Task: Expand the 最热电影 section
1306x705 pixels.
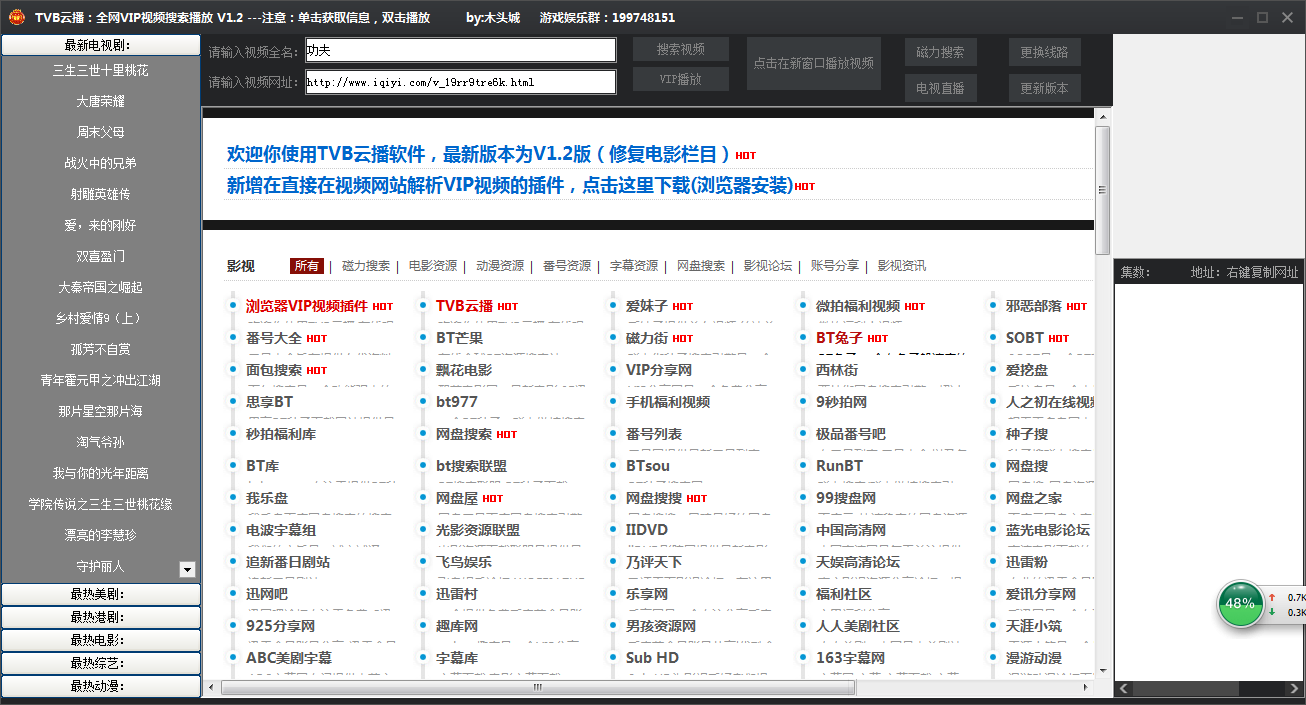Action: (100, 640)
